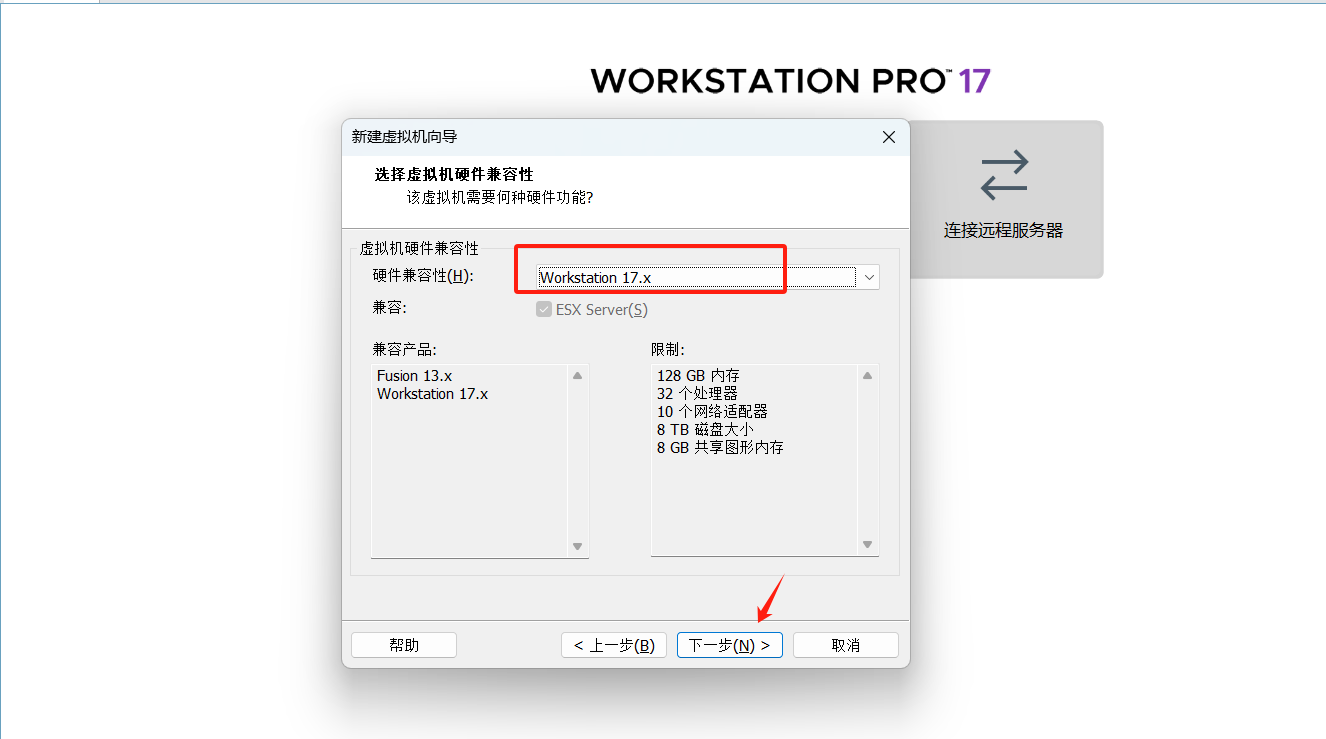Image resolution: width=1326 pixels, height=739 pixels.
Task: Click the 连接远程服务器 arrows icon
Action: pyautogui.click(x=1004, y=175)
